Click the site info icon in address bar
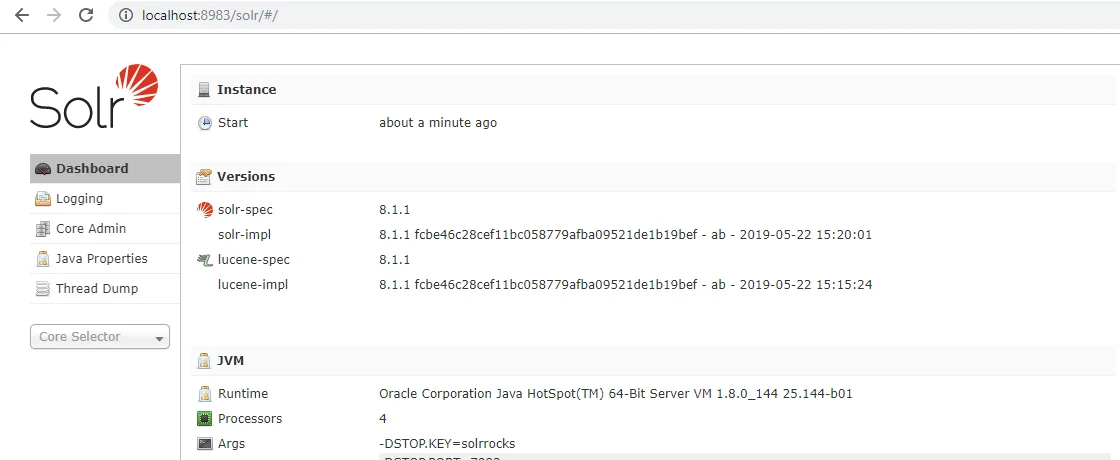The height and width of the screenshot is (460, 1120). coord(126,15)
